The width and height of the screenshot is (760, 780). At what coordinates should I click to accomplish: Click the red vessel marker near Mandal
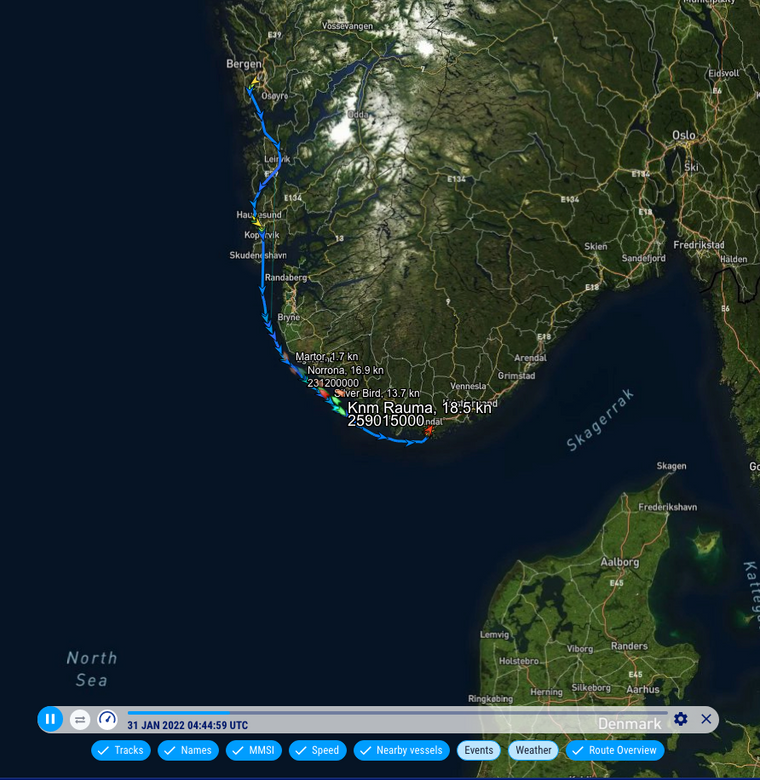click(x=428, y=431)
